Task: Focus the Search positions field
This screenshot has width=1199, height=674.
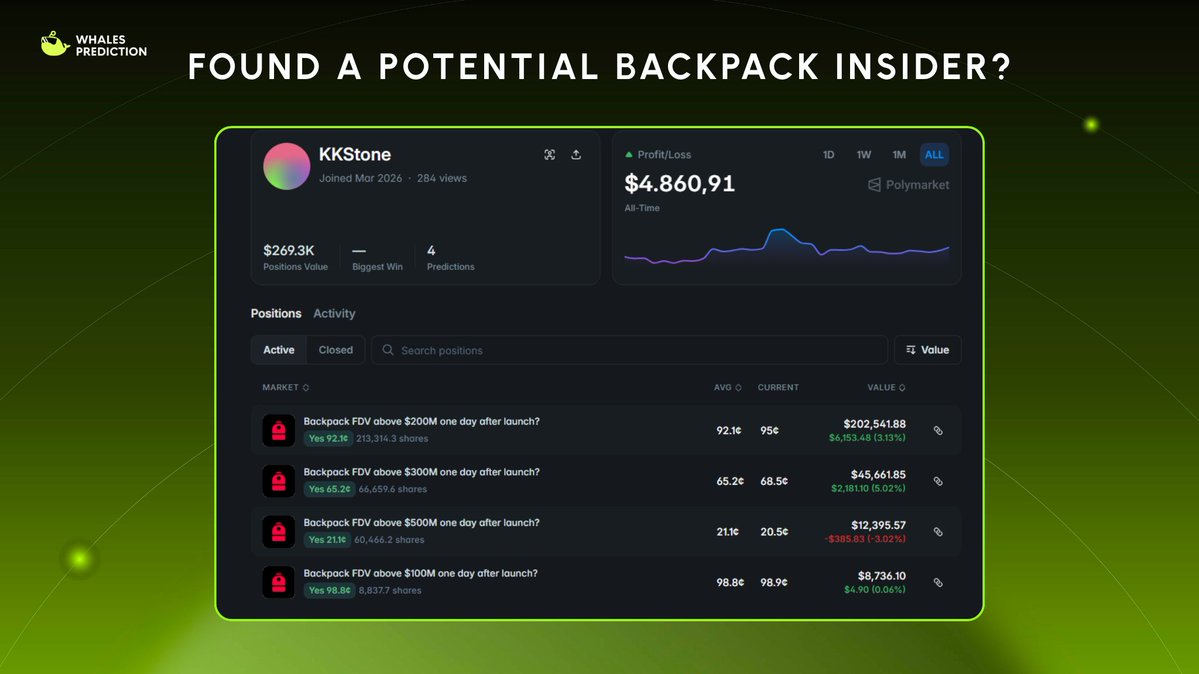Action: (629, 350)
